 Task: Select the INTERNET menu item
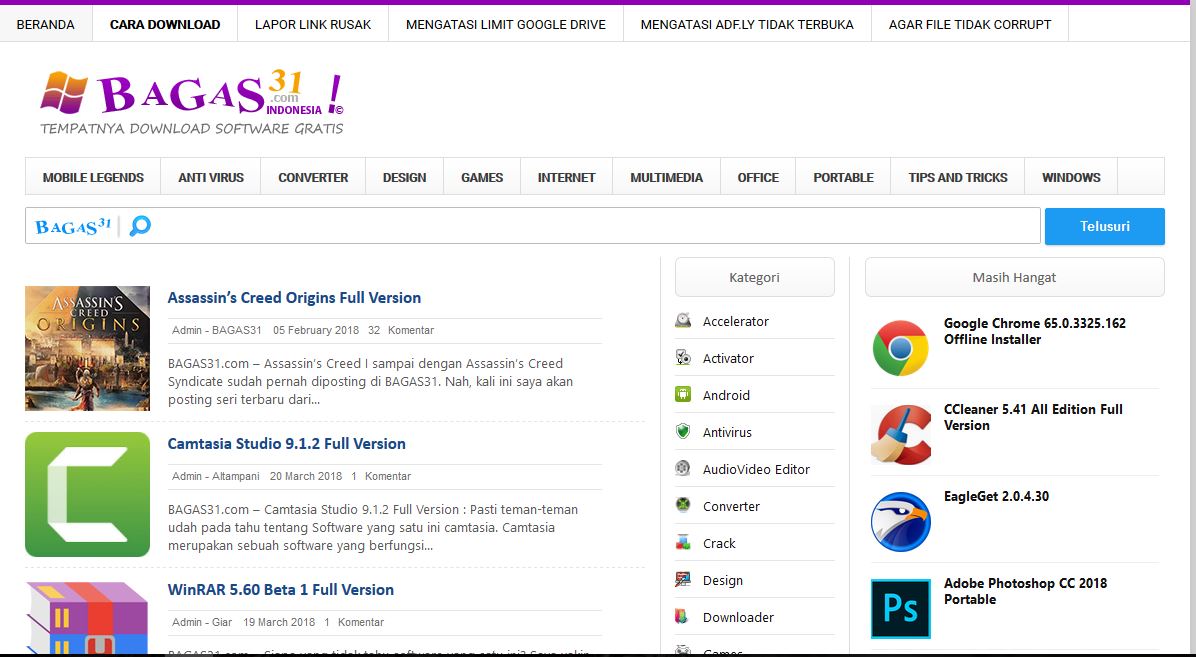point(566,177)
